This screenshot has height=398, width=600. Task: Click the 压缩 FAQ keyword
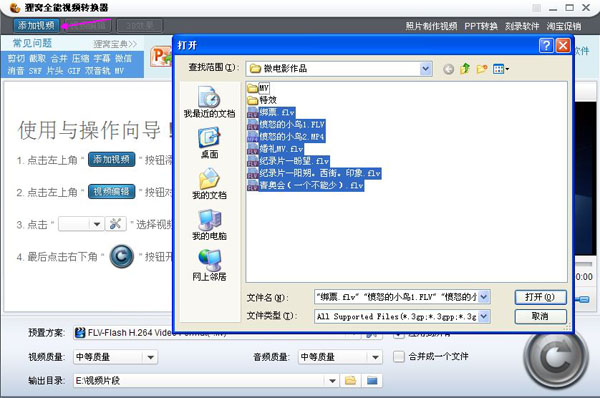(x=80, y=59)
